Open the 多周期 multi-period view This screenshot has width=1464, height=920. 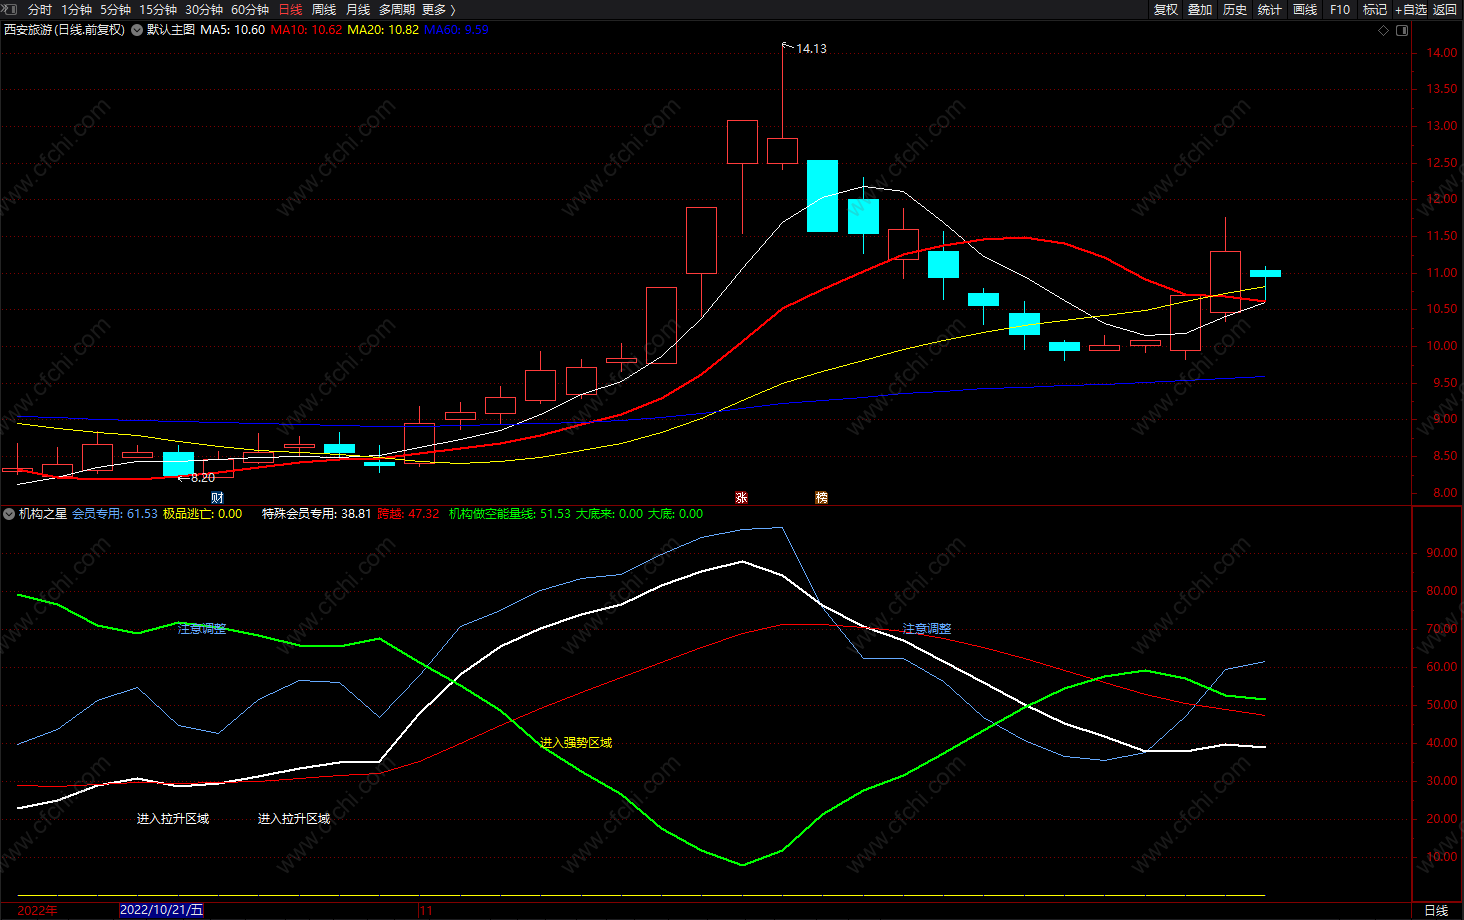pos(397,9)
